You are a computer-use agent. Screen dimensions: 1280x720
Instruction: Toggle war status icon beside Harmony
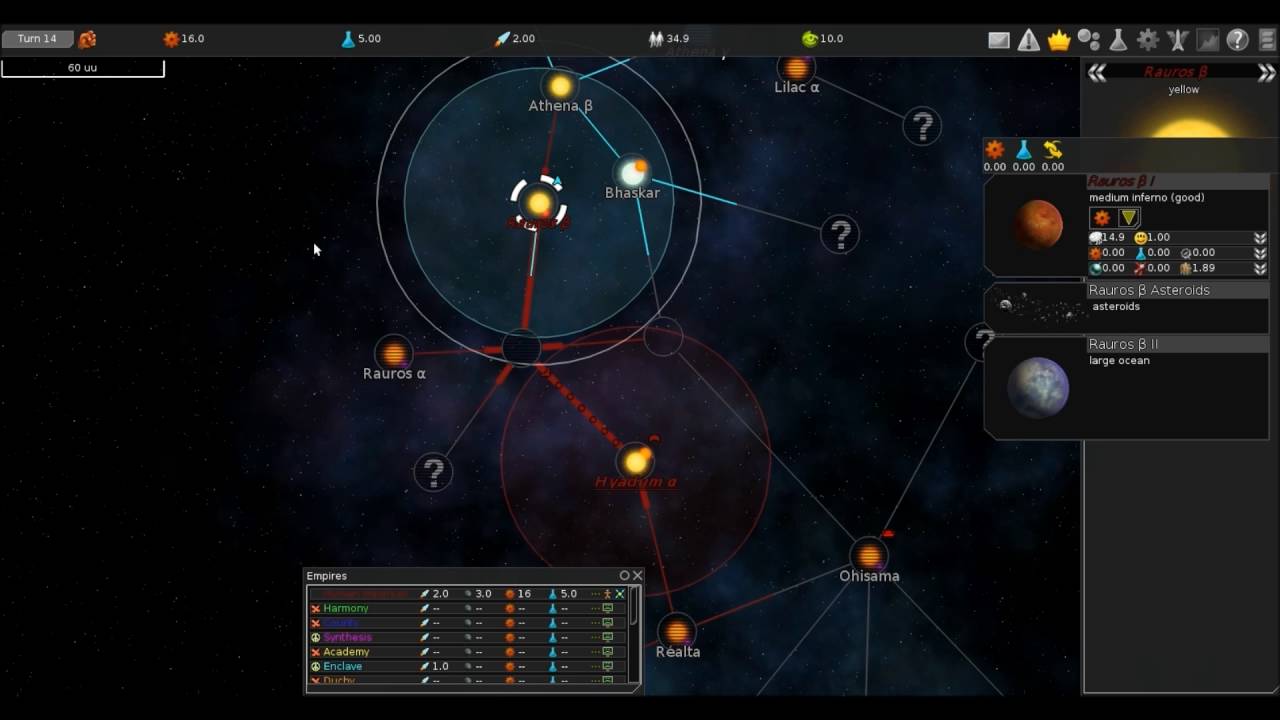[x=315, y=608]
